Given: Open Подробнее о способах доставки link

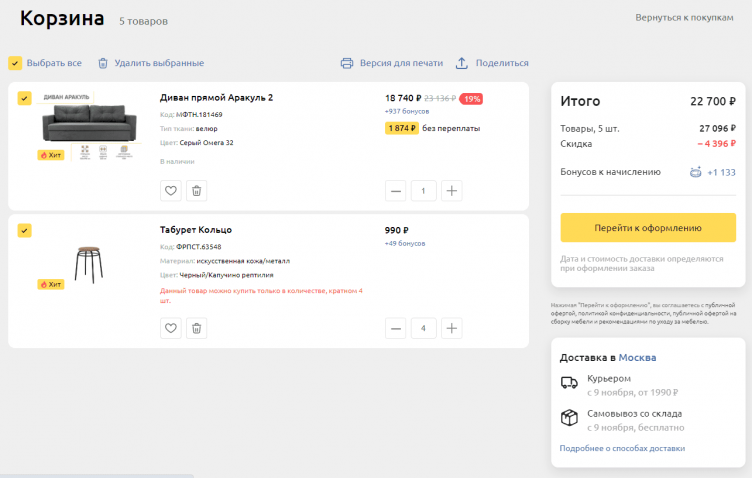Looking at the screenshot, I should pos(622,448).
